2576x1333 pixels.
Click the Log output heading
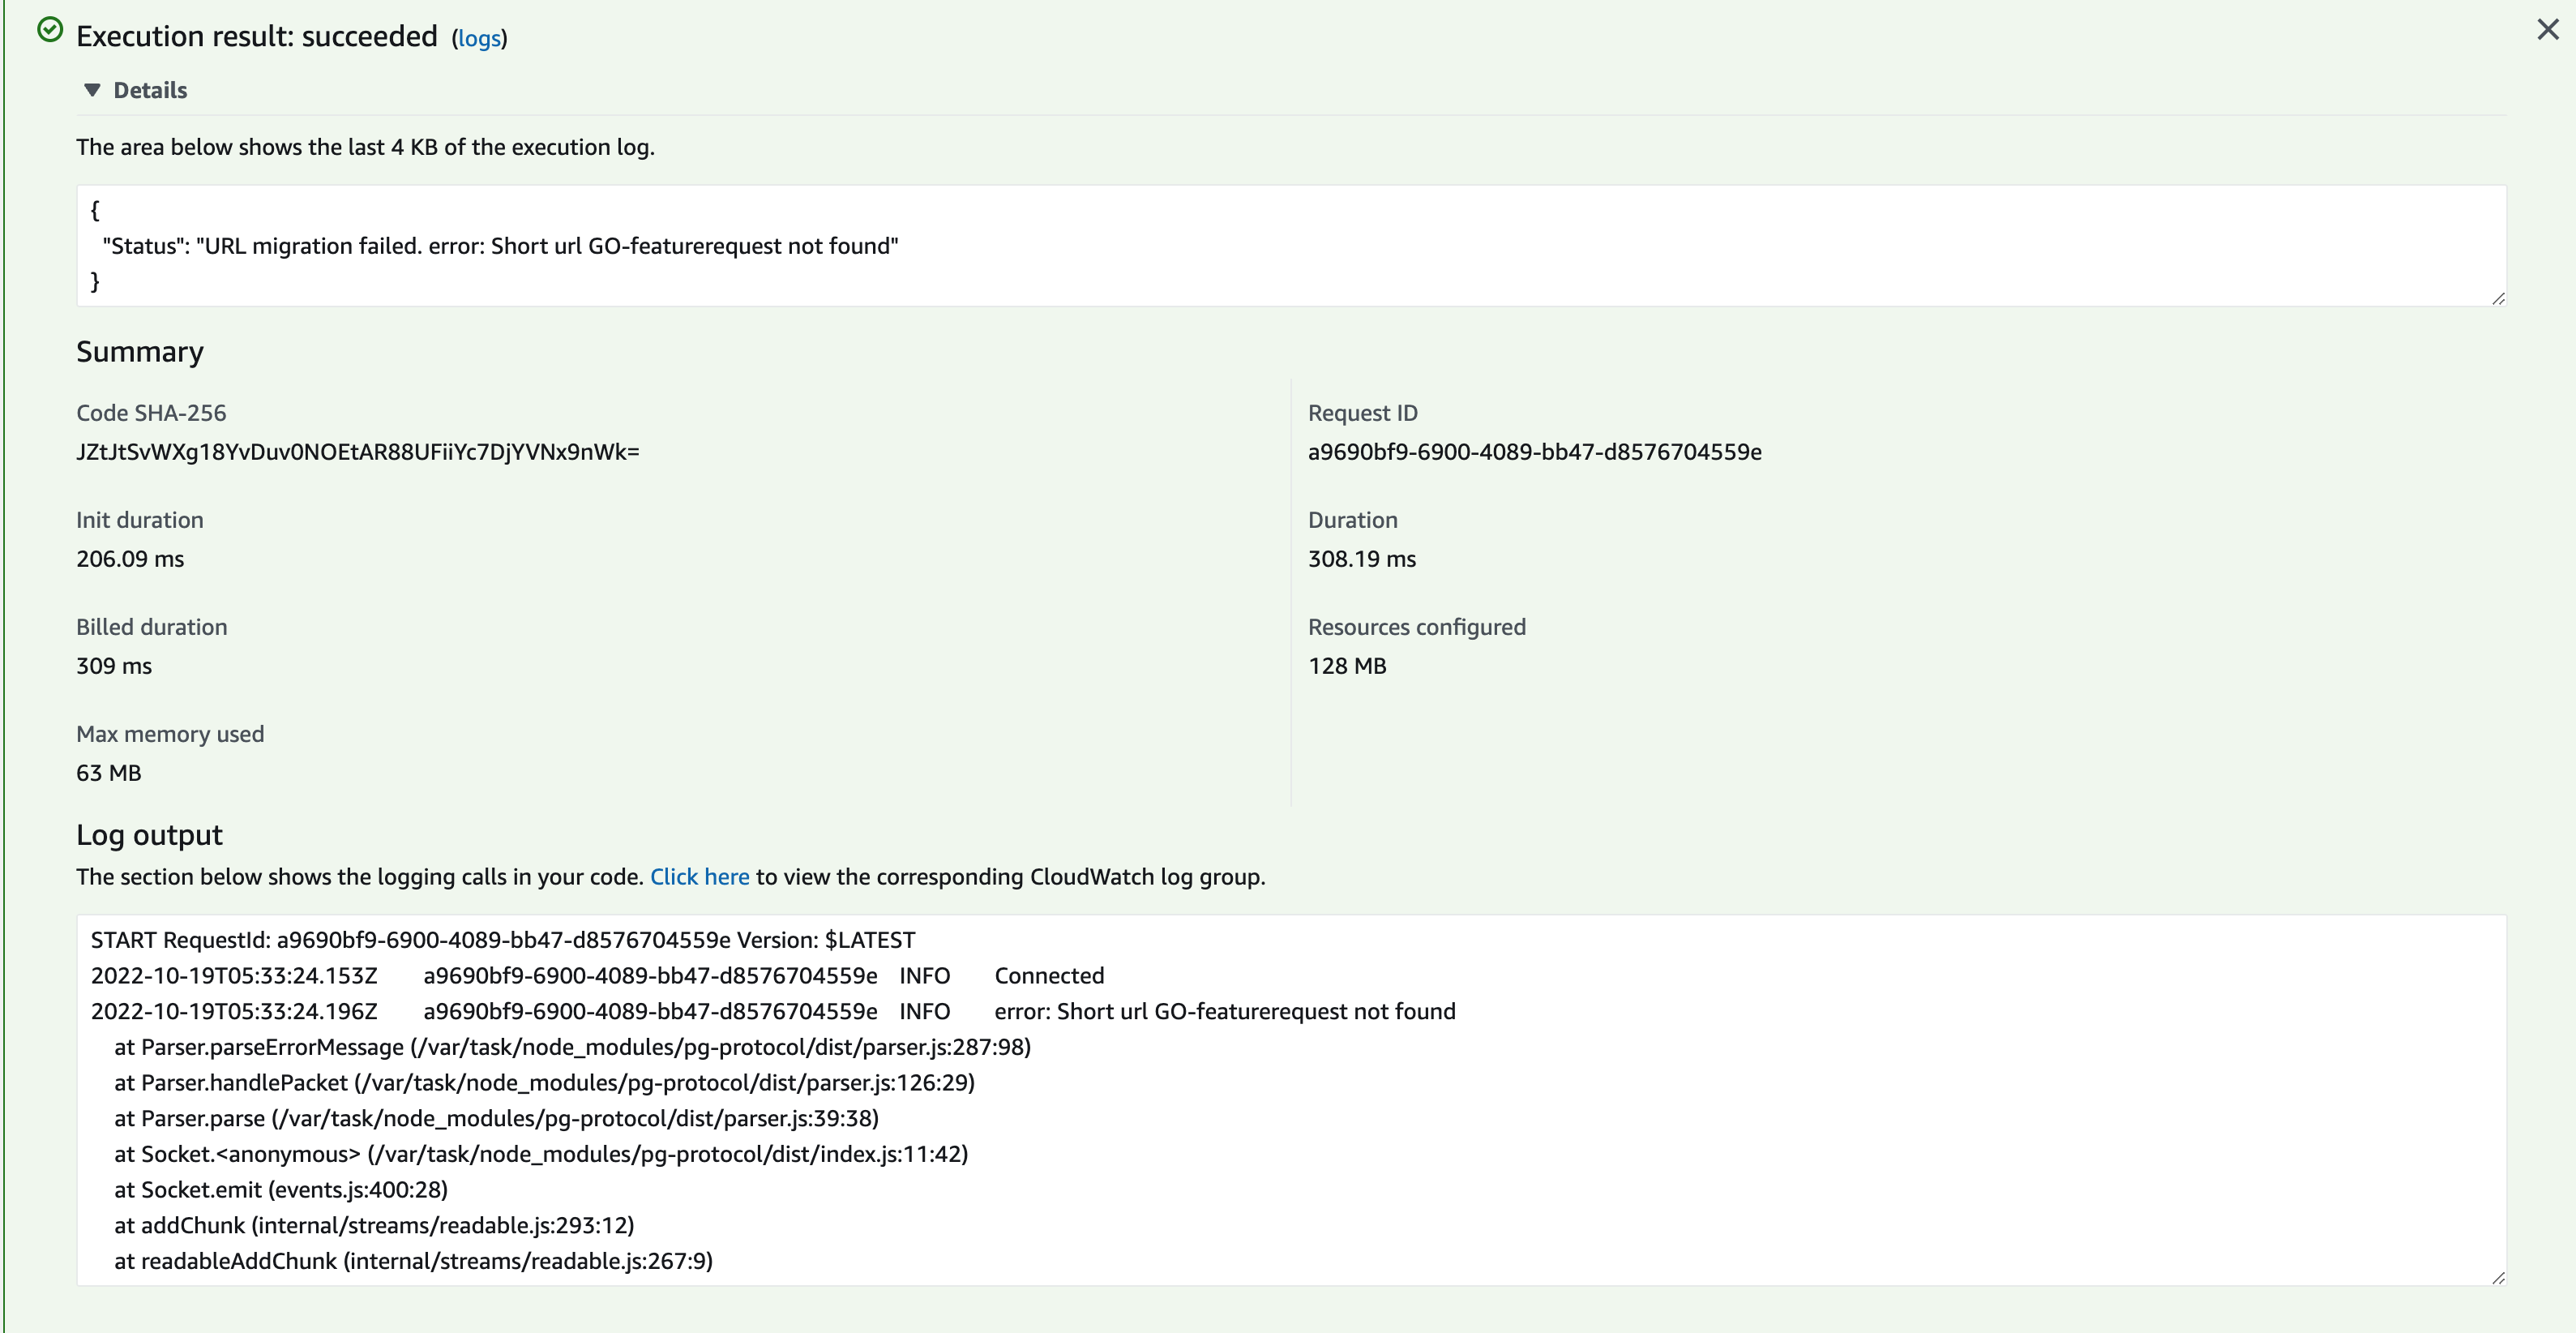[150, 835]
